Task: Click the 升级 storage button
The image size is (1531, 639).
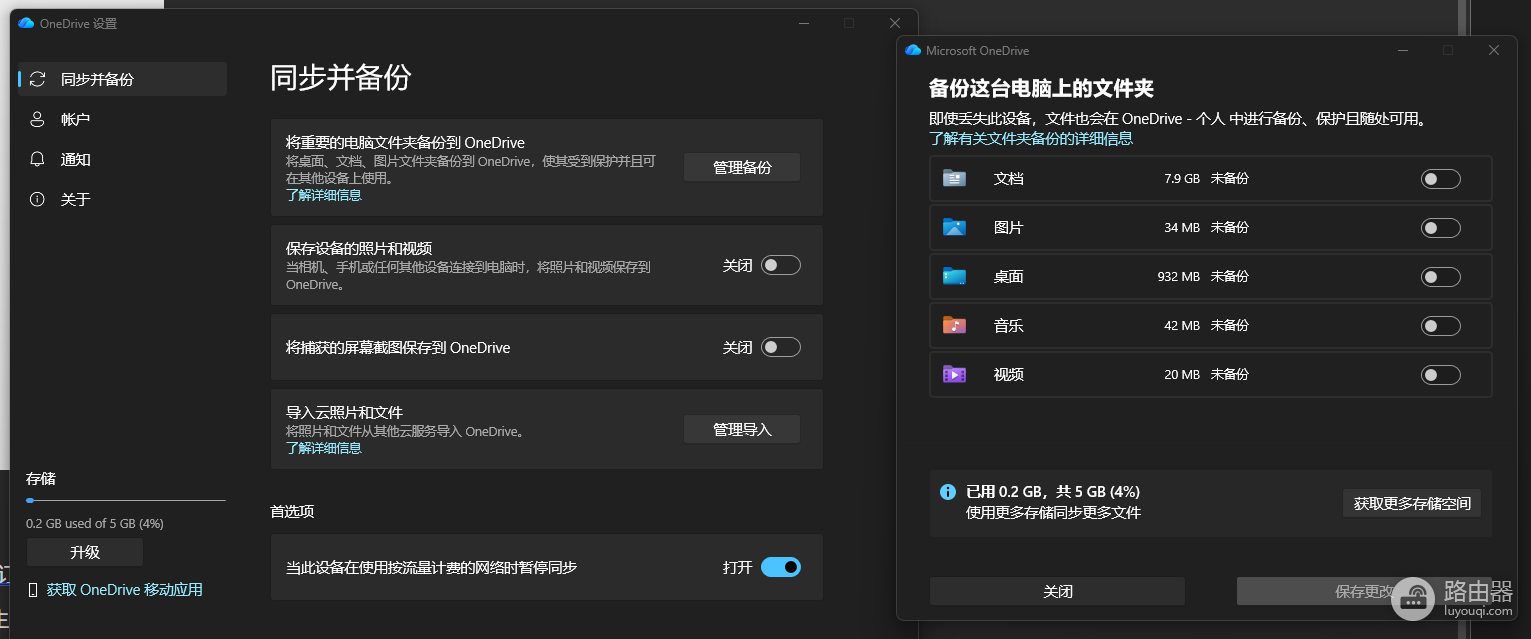Action: click(x=85, y=552)
